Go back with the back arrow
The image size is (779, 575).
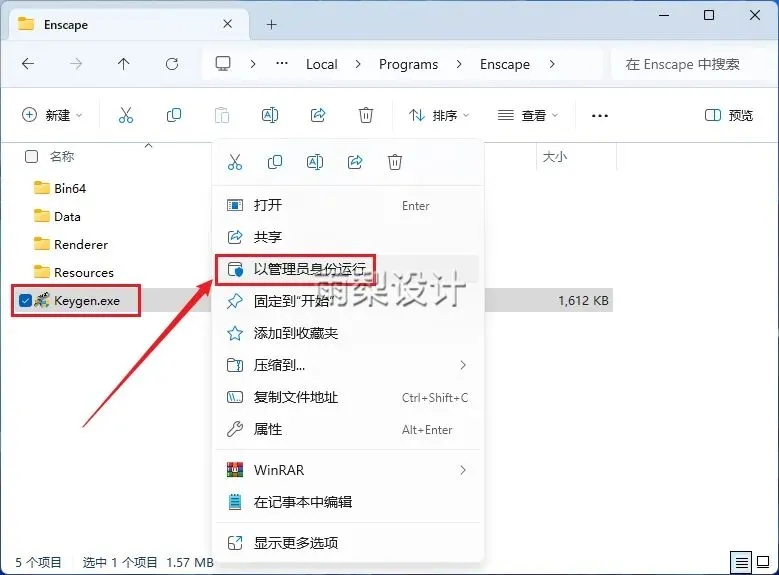point(28,64)
